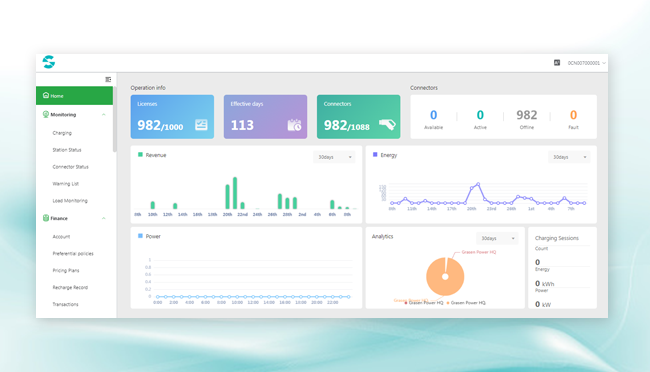Viewport: 650px width, 372px height.
Task: Open the 0CN007000001 account dropdown
Action: [587, 63]
